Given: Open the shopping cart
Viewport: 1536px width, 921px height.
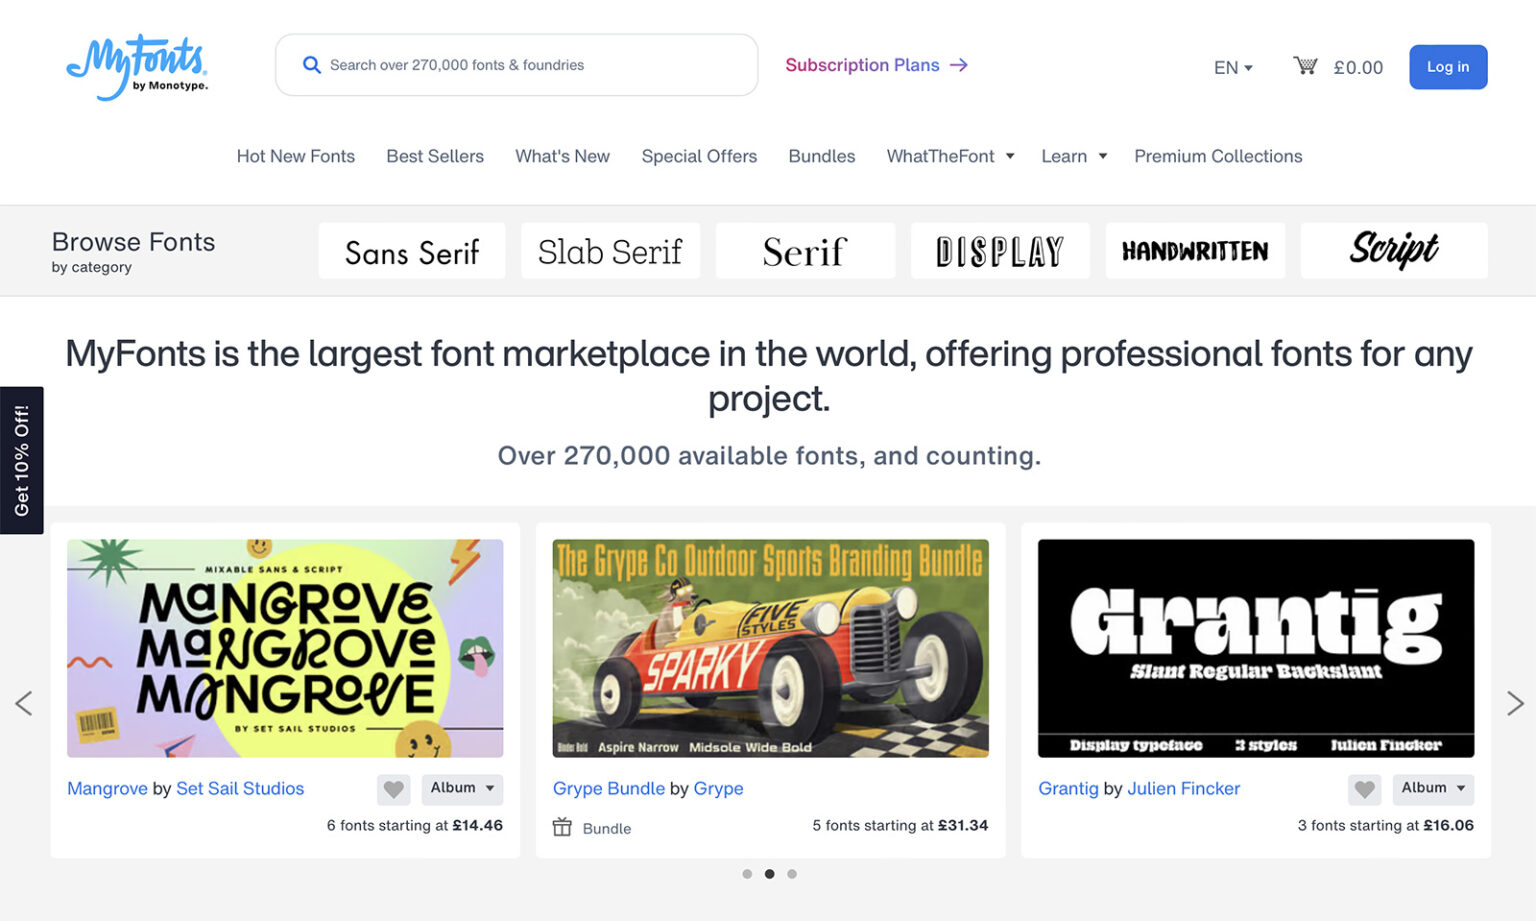Looking at the screenshot, I should tap(1306, 66).
